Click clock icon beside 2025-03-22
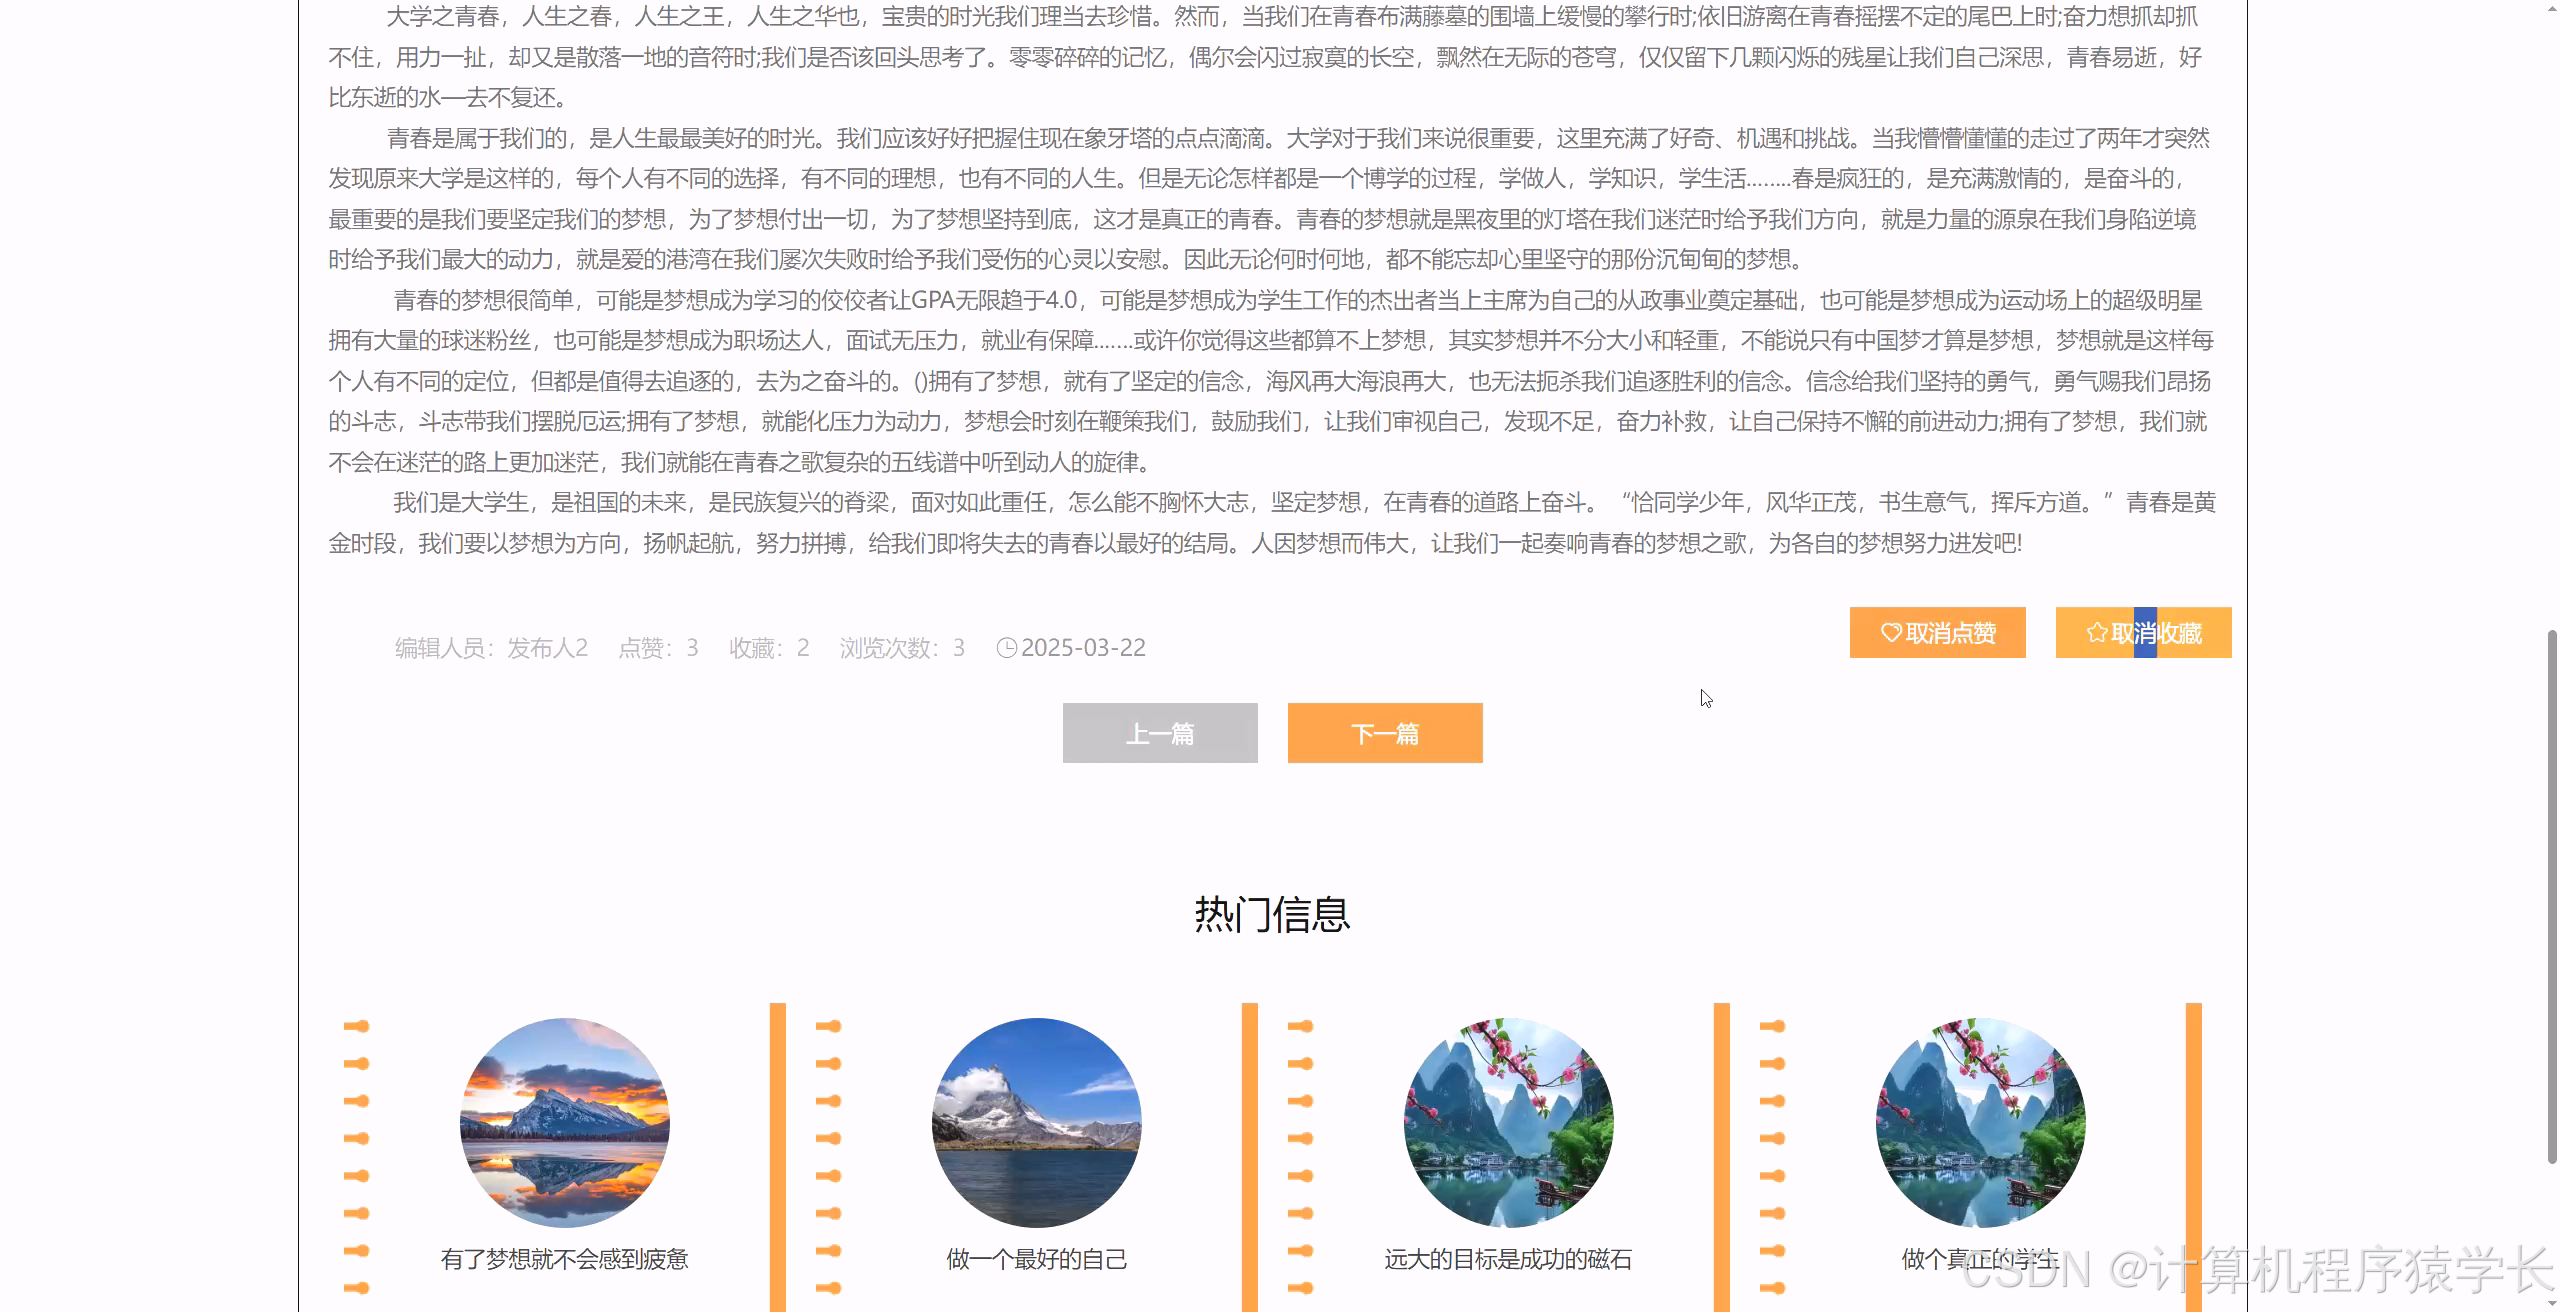 click(x=1007, y=648)
